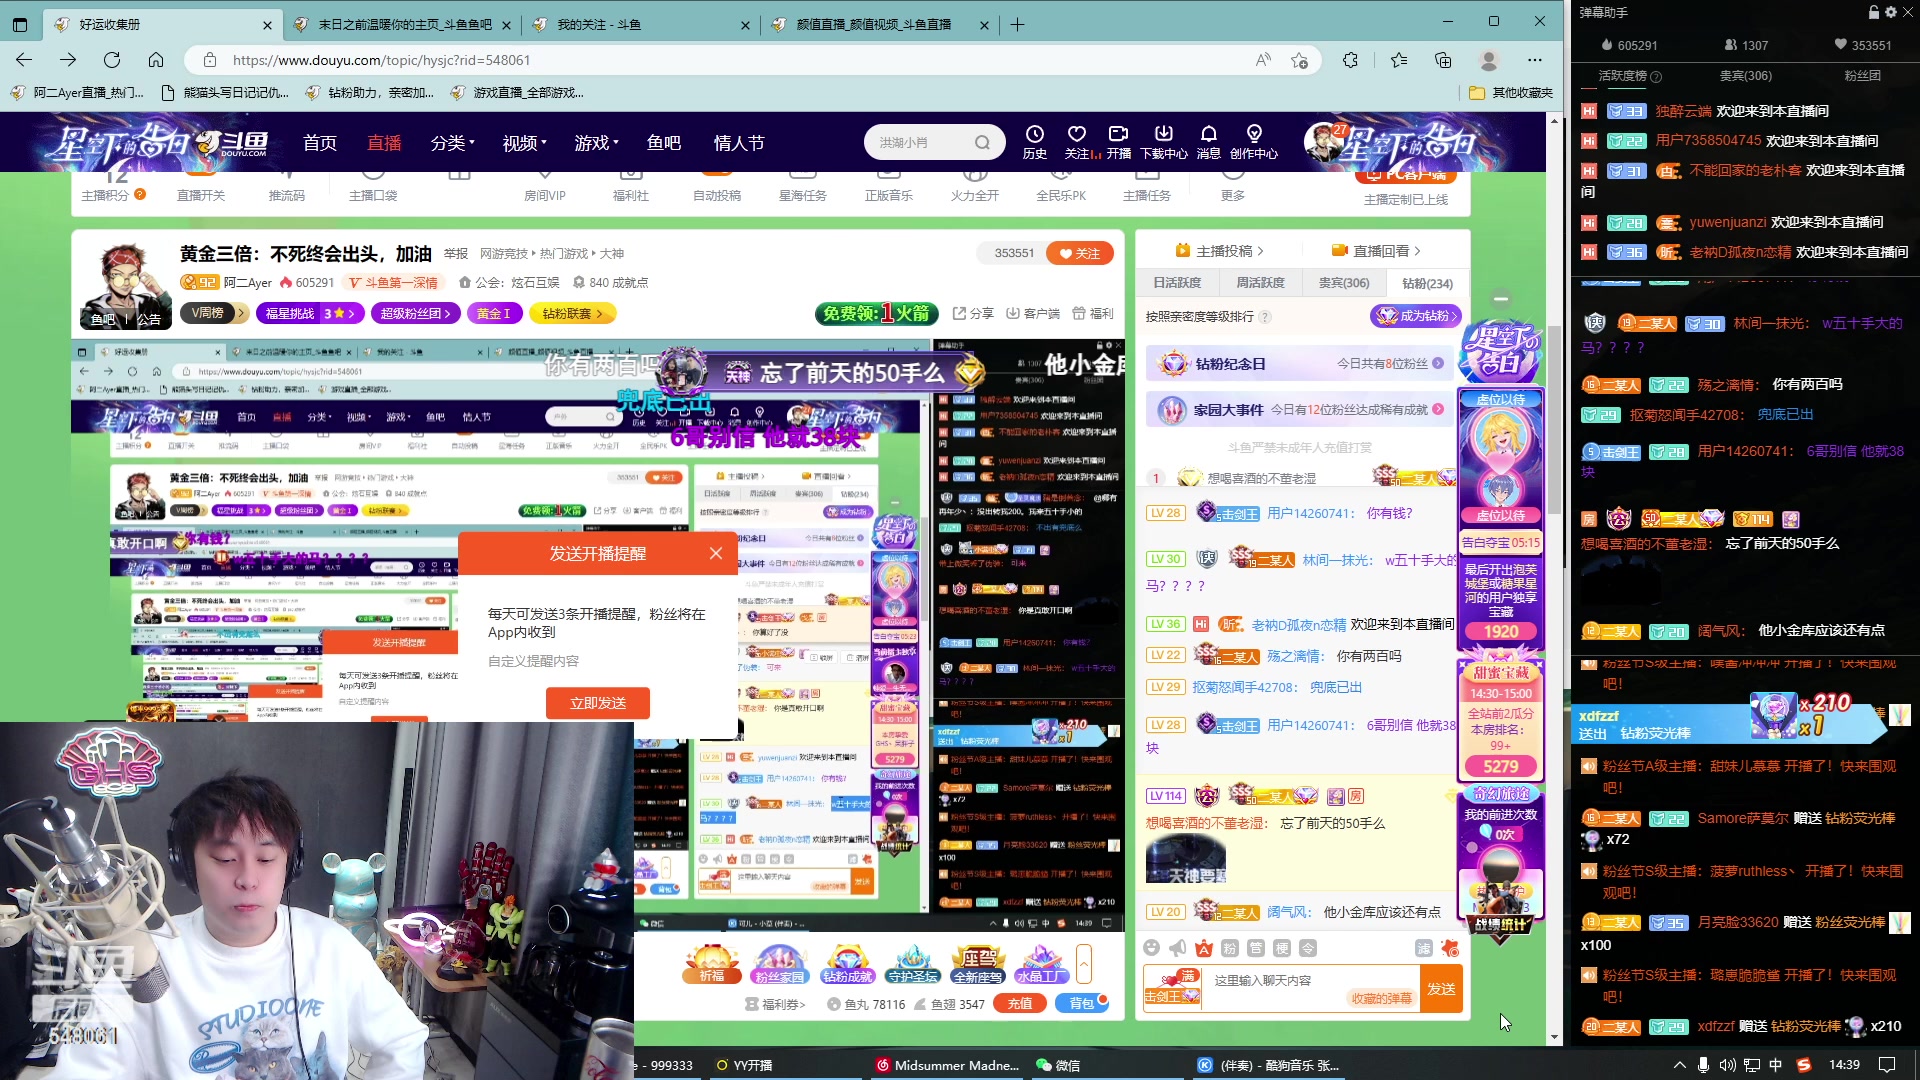Image resolution: width=1920 pixels, height=1080 pixels.
Task: Select 情人节 in Douyu navigation
Action: [739, 143]
